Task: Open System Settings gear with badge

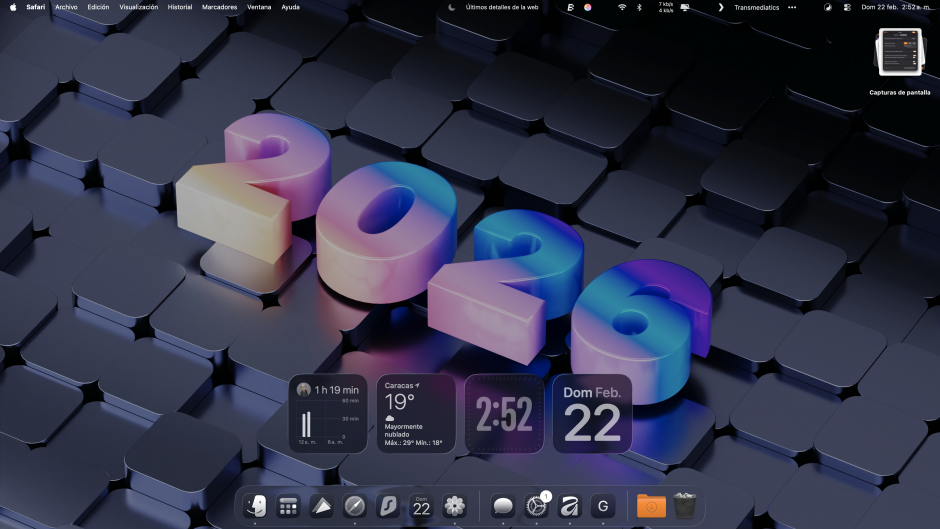Action: click(537, 506)
